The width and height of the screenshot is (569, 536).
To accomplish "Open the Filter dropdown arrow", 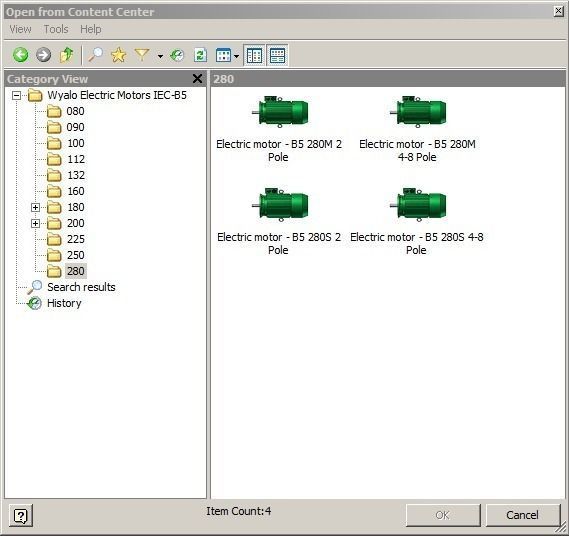I will pyautogui.click(x=160, y=56).
